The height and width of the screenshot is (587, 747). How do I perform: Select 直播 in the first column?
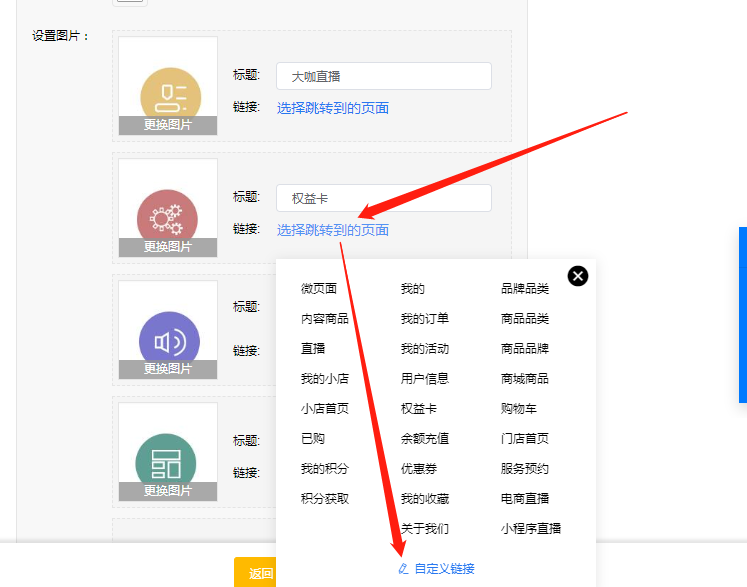pyautogui.click(x=313, y=349)
